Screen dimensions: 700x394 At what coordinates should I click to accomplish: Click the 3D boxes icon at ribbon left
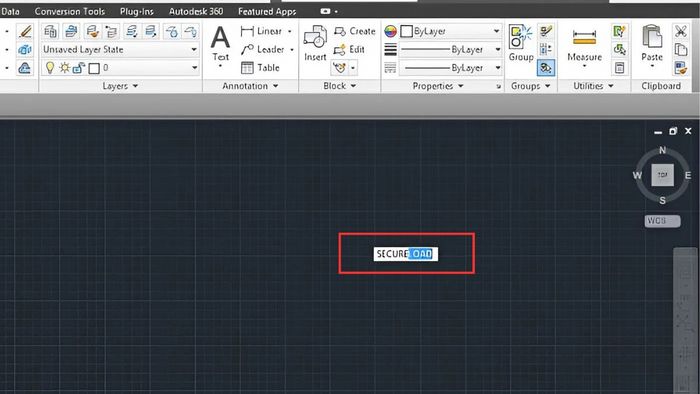click(25, 50)
